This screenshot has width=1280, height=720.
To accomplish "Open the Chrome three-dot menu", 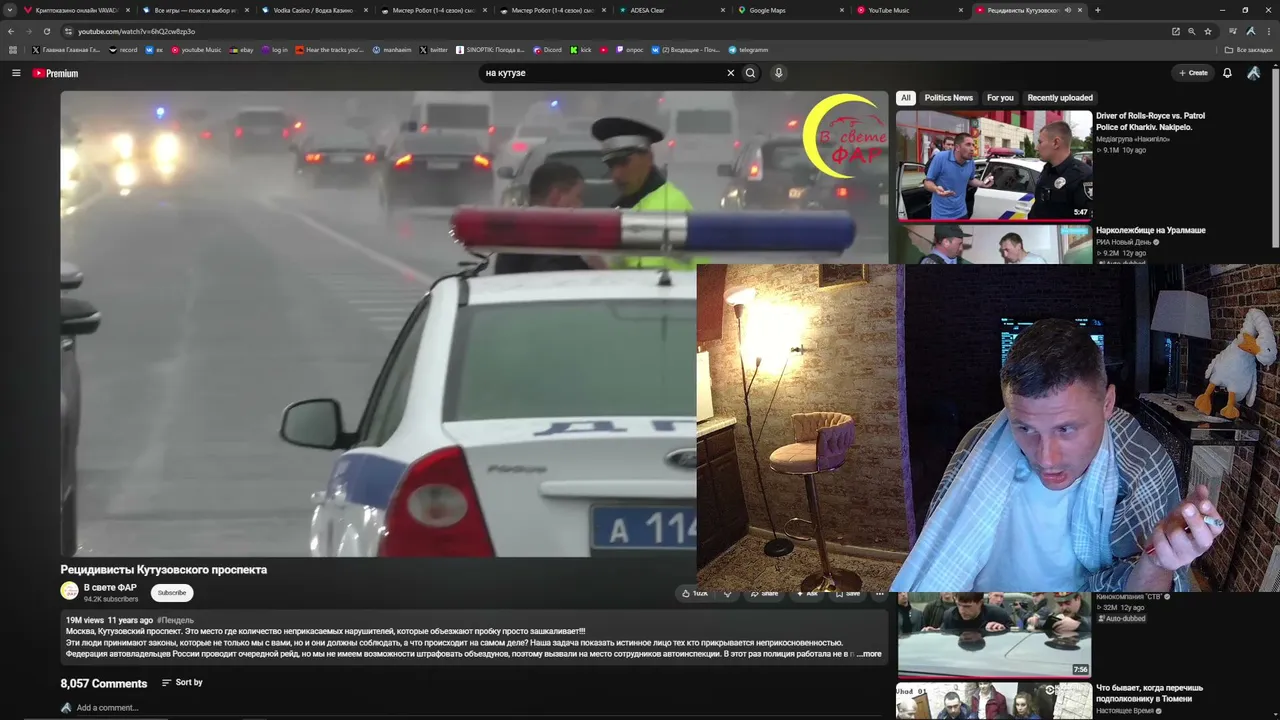I will click(1268, 31).
